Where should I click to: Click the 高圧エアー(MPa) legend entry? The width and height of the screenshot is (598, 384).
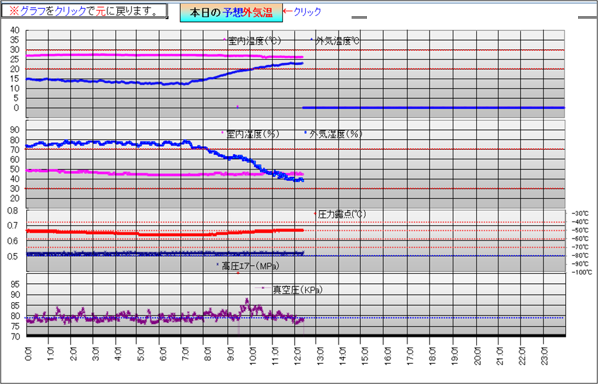click(248, 266)
